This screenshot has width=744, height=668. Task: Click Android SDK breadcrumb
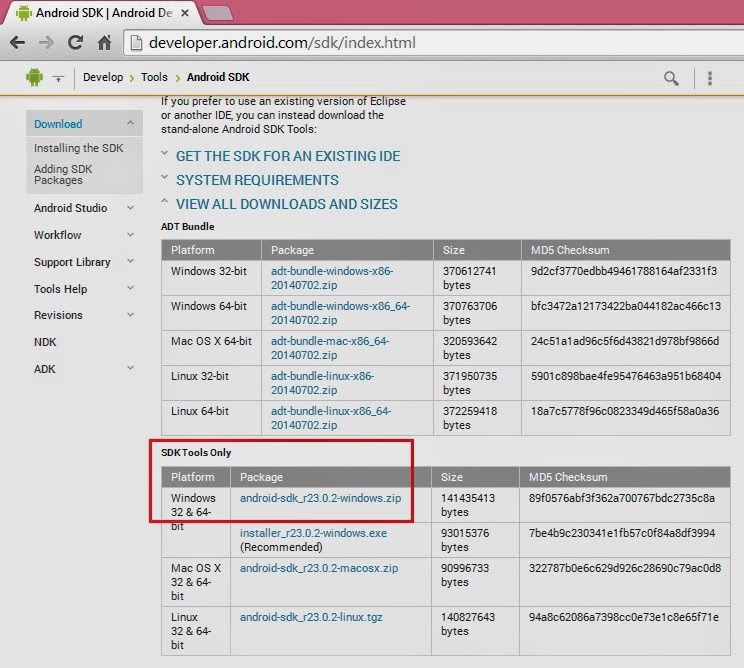pyautogui.click(x=218, y=77)
